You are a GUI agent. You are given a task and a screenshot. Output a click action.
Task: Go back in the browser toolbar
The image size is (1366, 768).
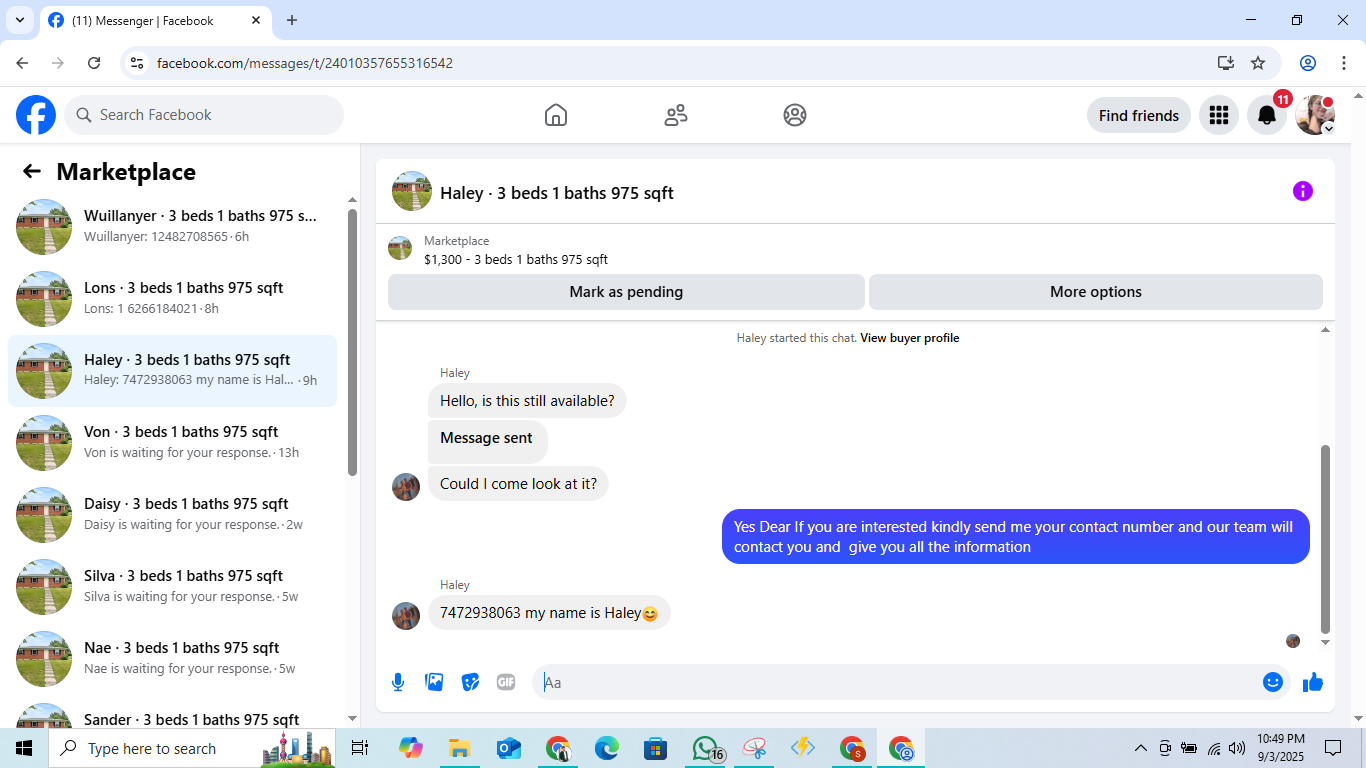(x=22, y=63)
